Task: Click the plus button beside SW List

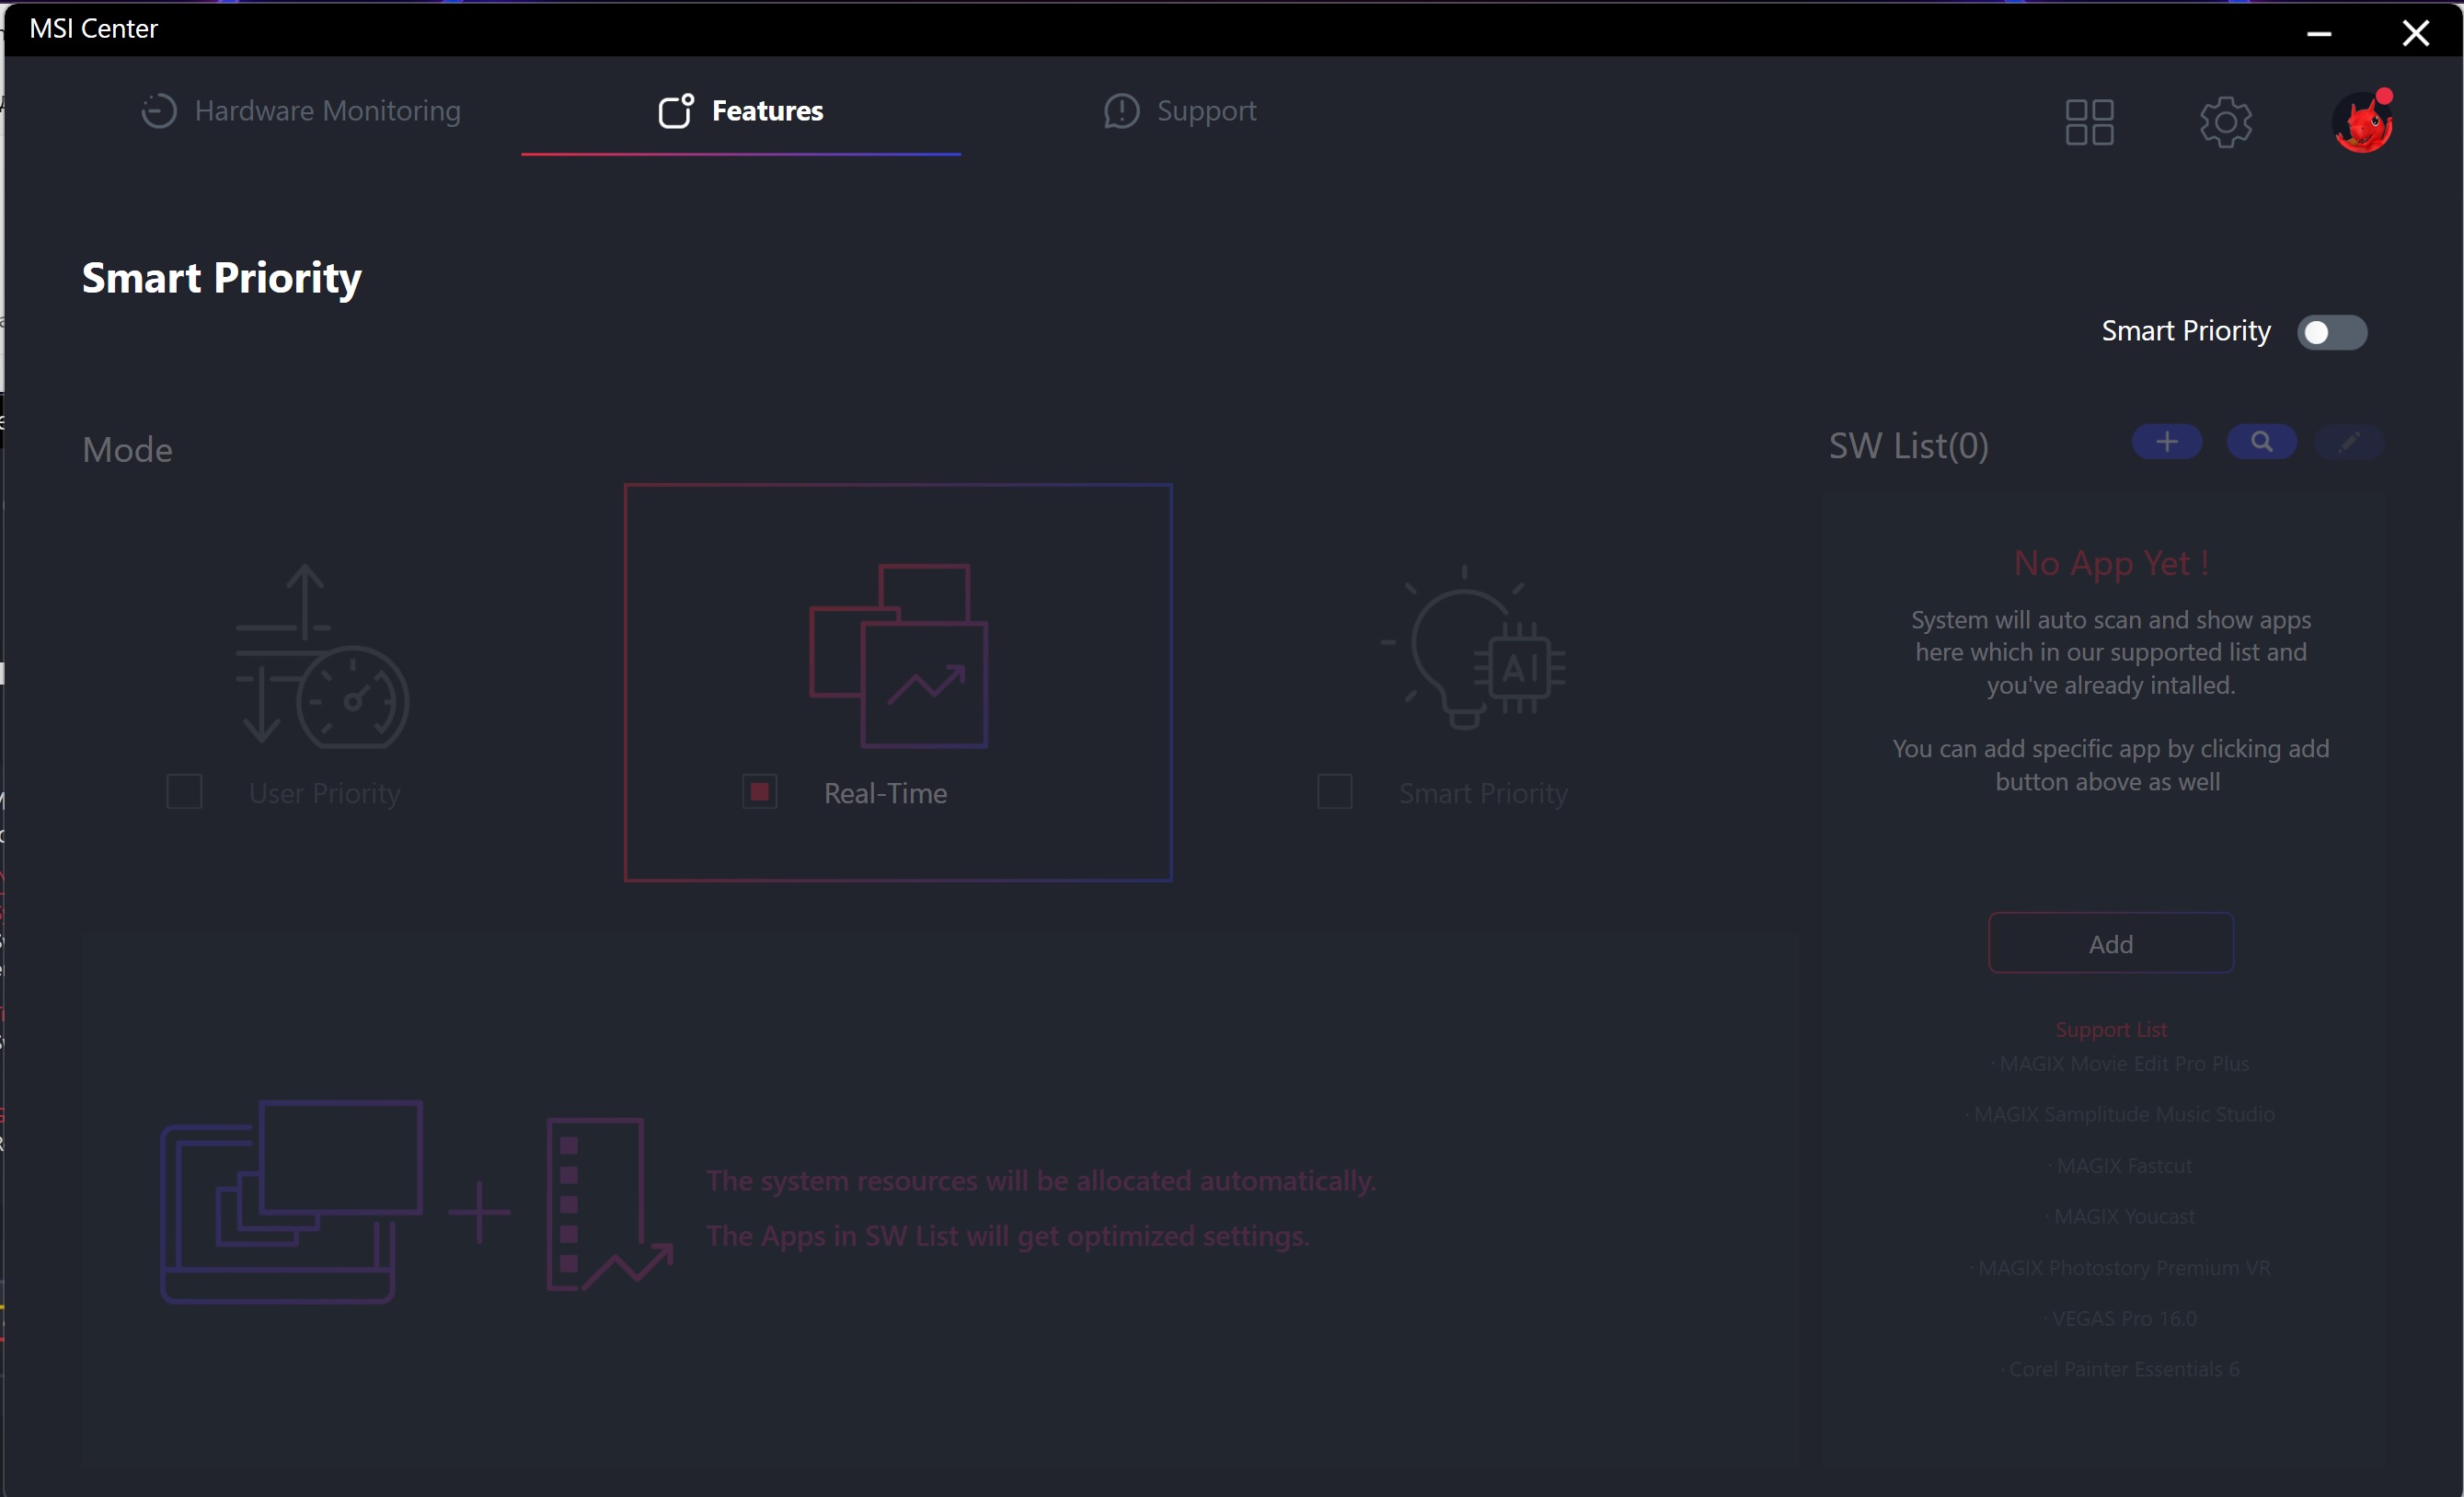Action: (x=2167, y=442)
